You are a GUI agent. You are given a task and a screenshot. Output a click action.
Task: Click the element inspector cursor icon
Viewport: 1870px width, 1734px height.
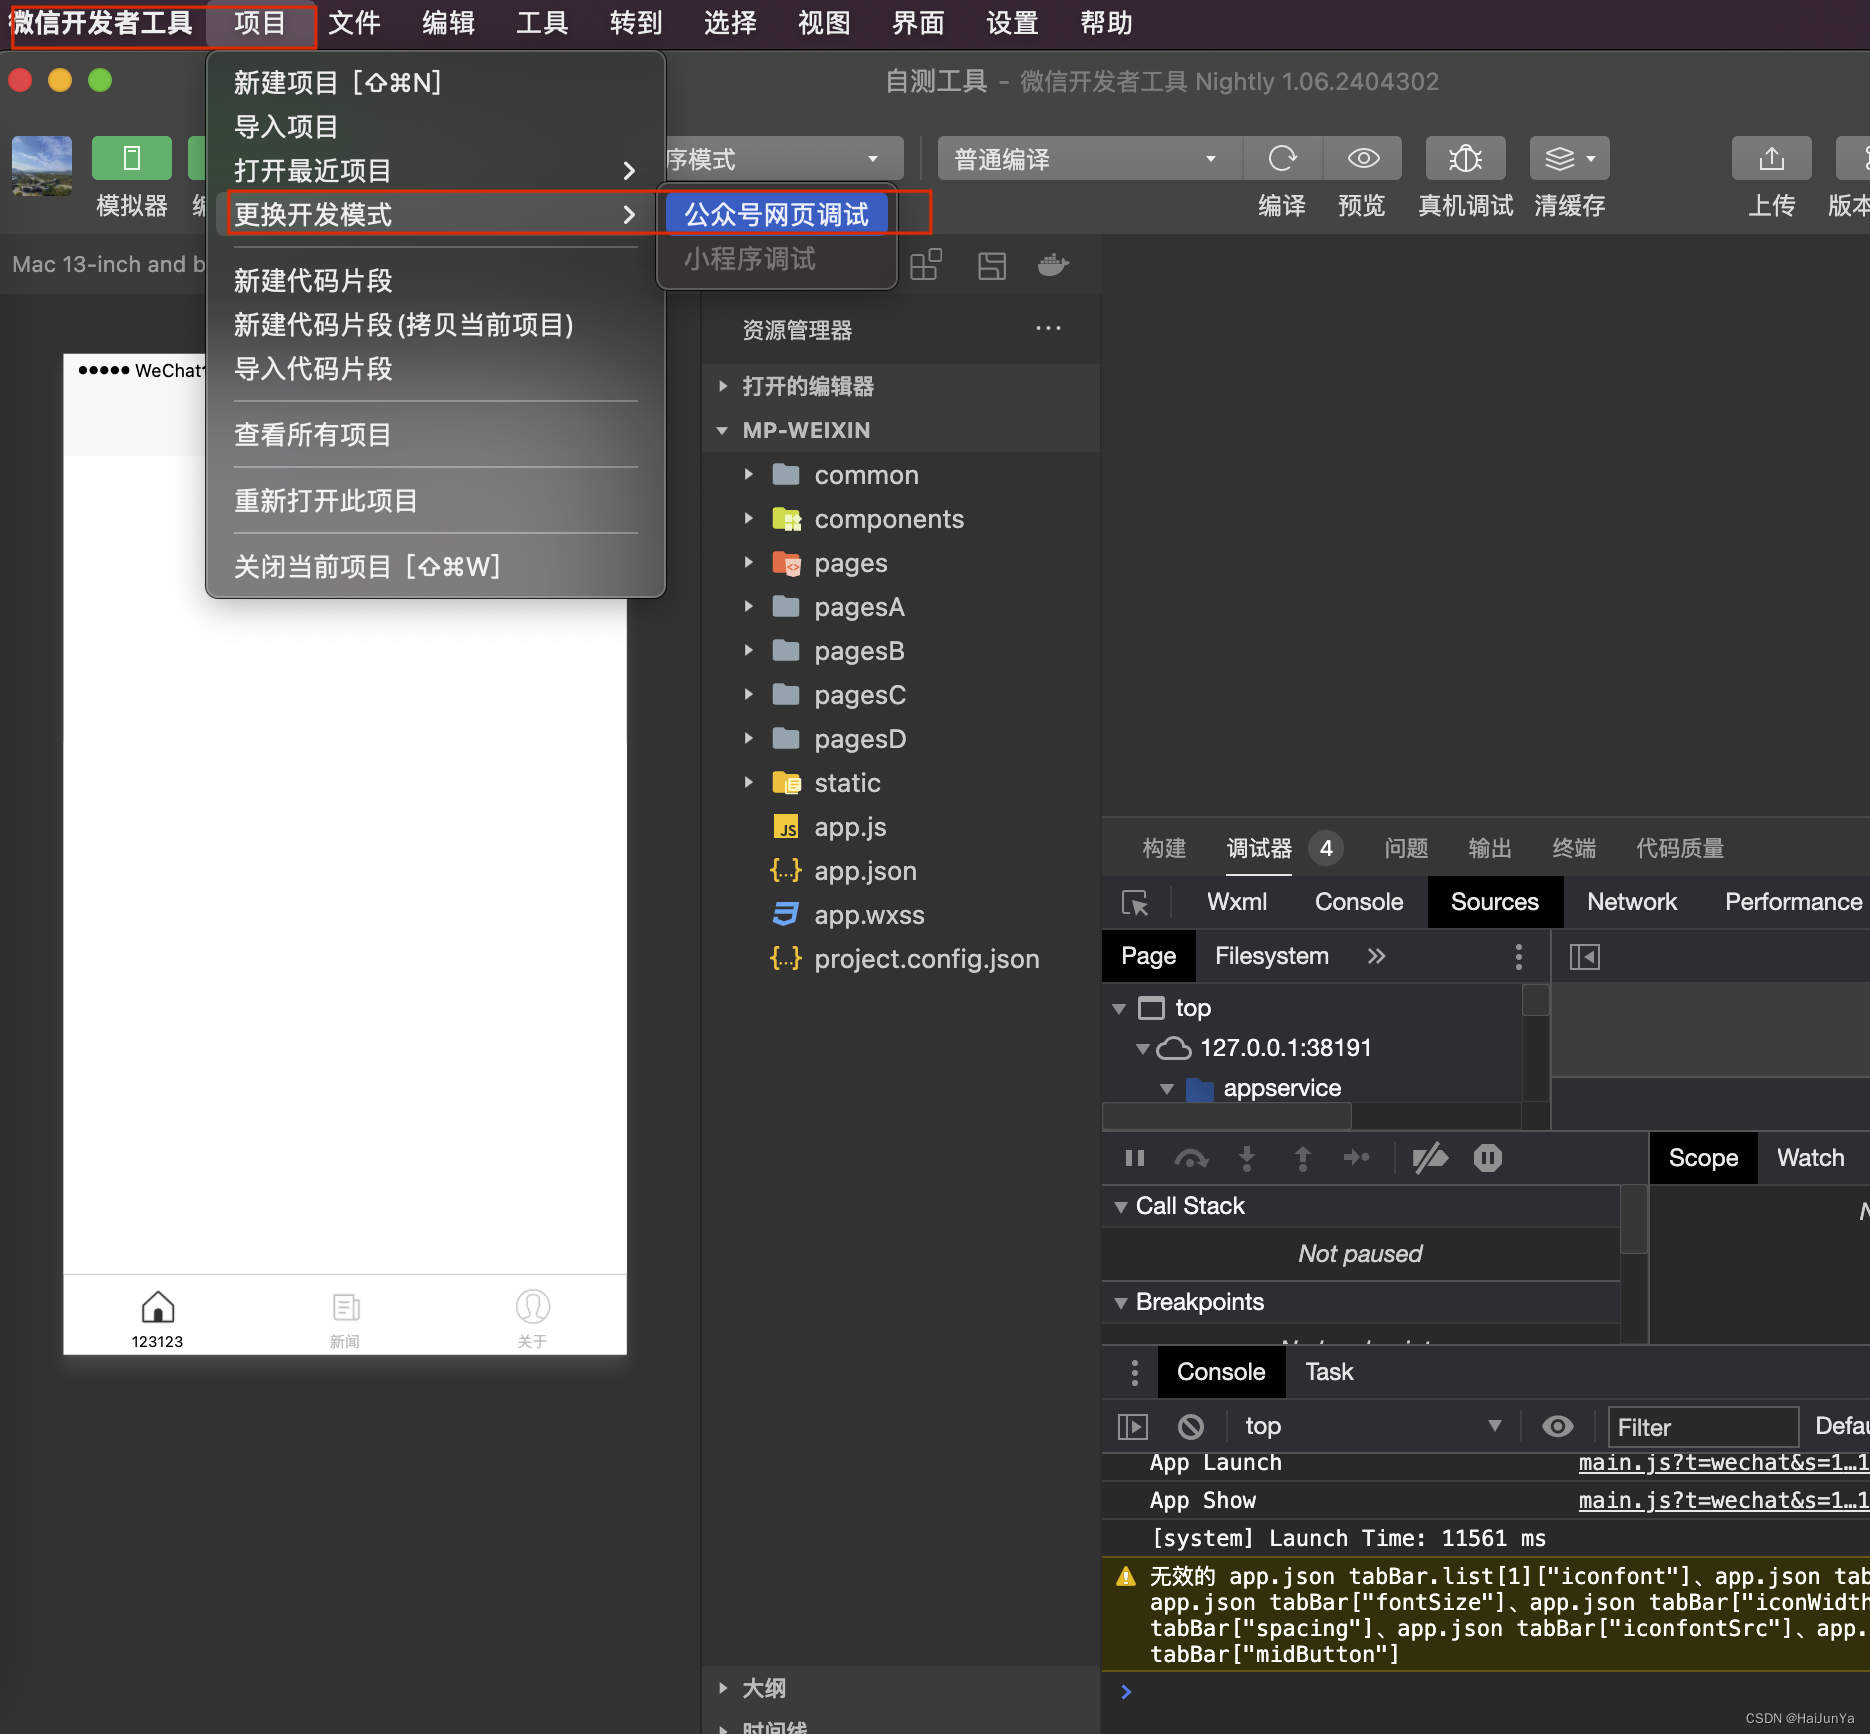(x=1135, y=903)
